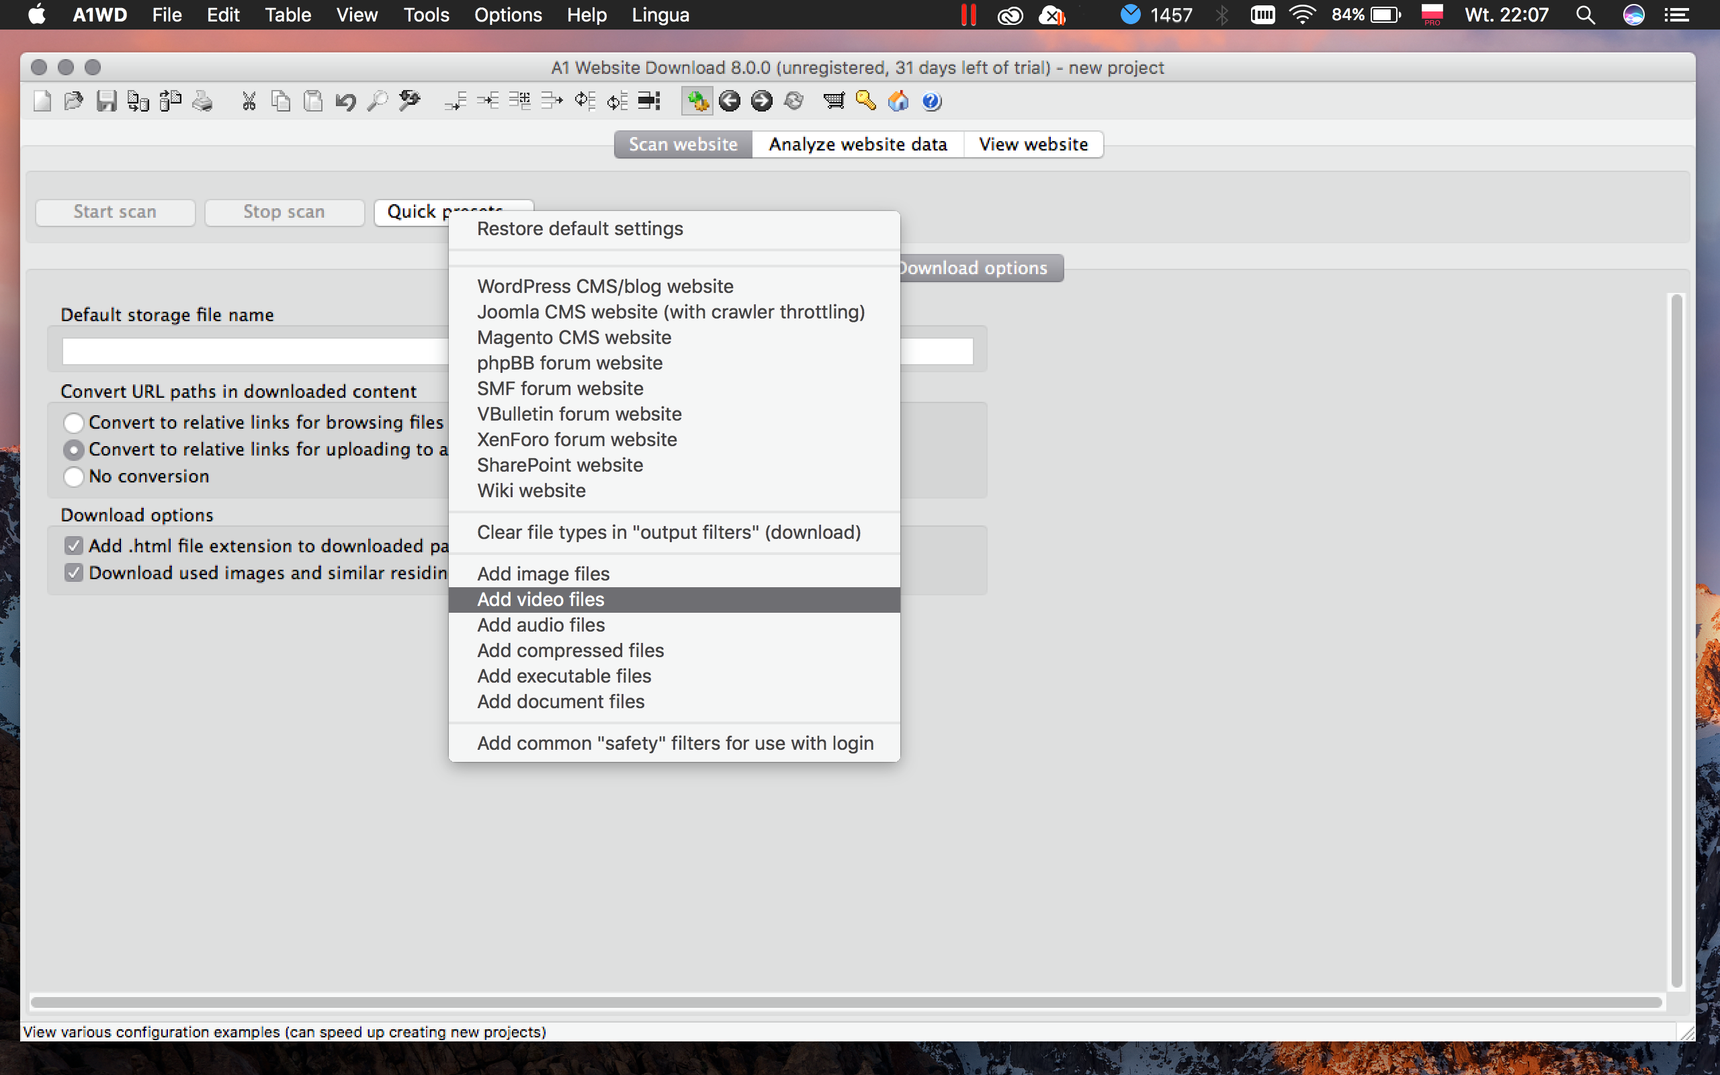Click the shopping cart Buy icon
This screenshot has width=1720, height=1075.
click(x=833, y=101)
